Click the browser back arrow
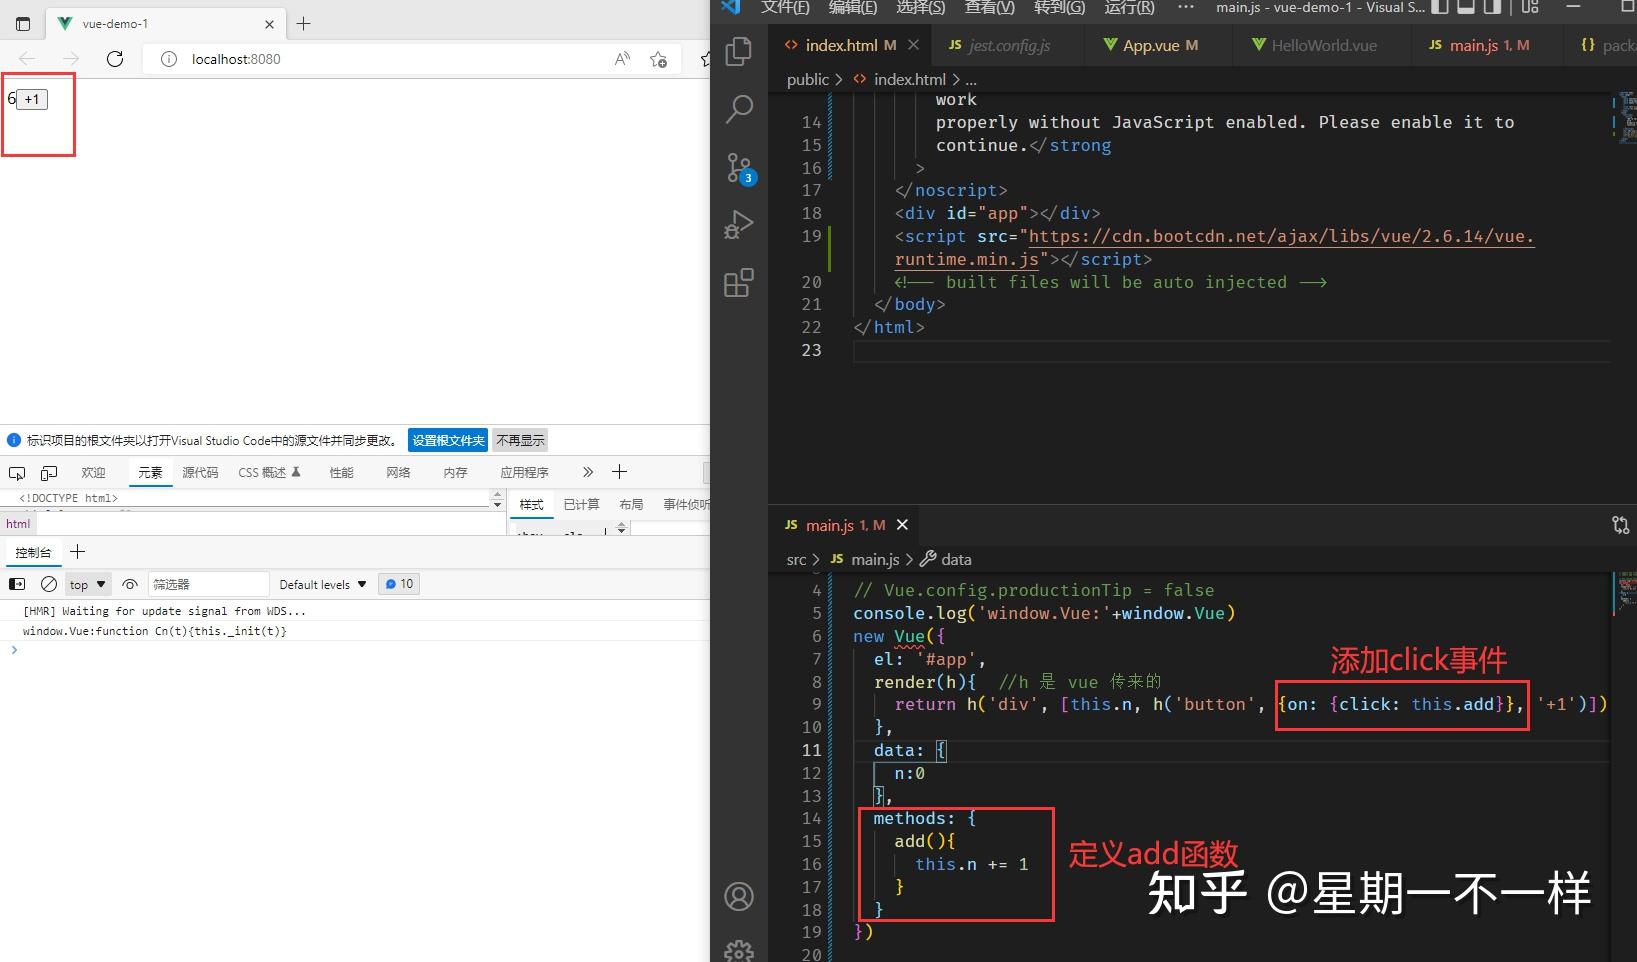The height and width of the screenshot is (962, 1637). pyautogui.click(x=27, y=59)
